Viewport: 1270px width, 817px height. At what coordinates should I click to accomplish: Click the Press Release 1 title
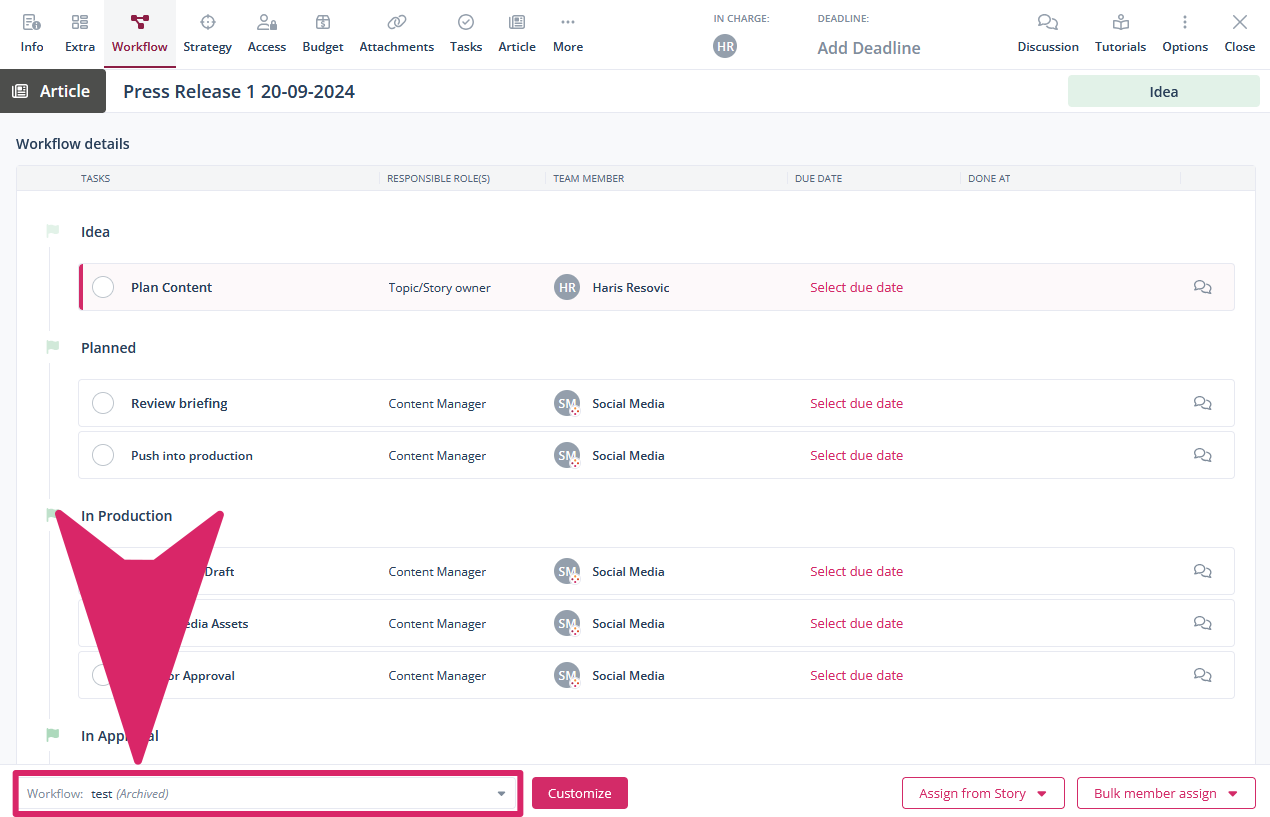pos(239,91)
